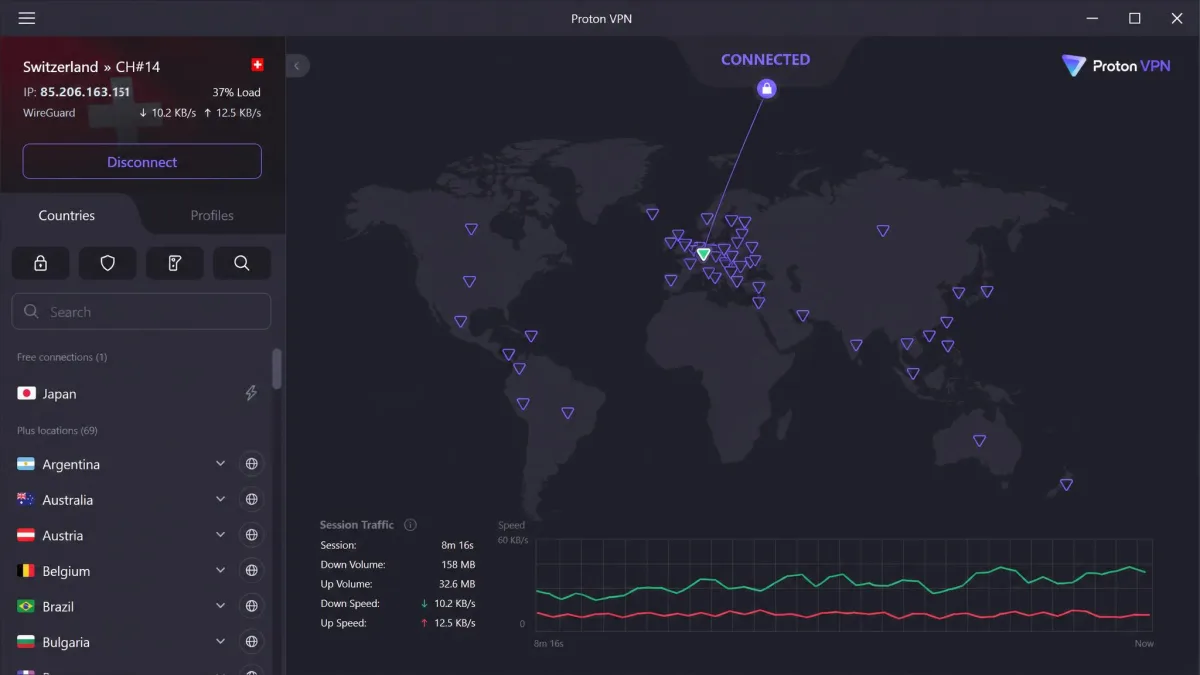Click the Plus locations (69) header
The width and height of the screenshot is (1200, 675).
click(x=57, y=430)
